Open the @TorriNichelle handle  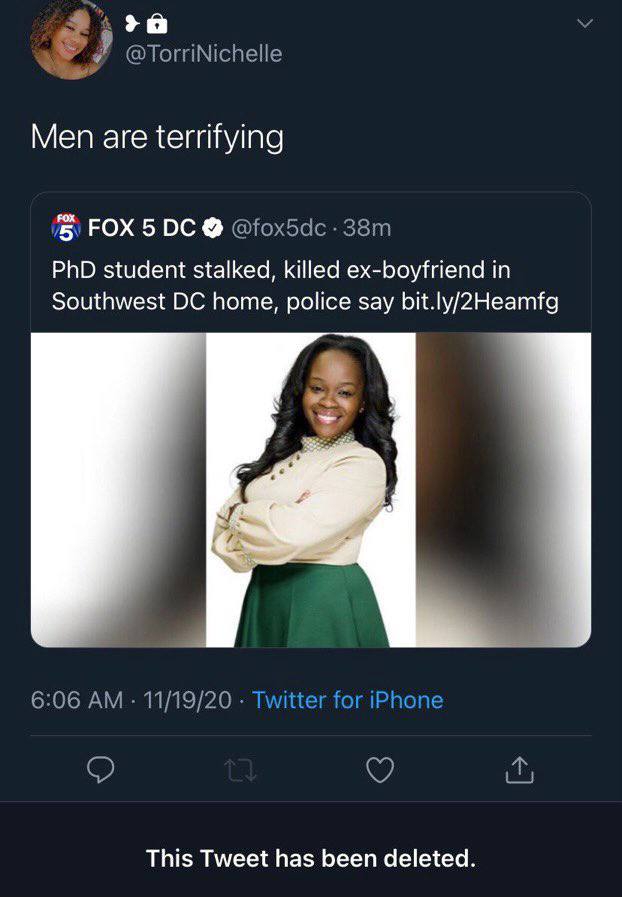pyautogui.click(x=203, y=54)
